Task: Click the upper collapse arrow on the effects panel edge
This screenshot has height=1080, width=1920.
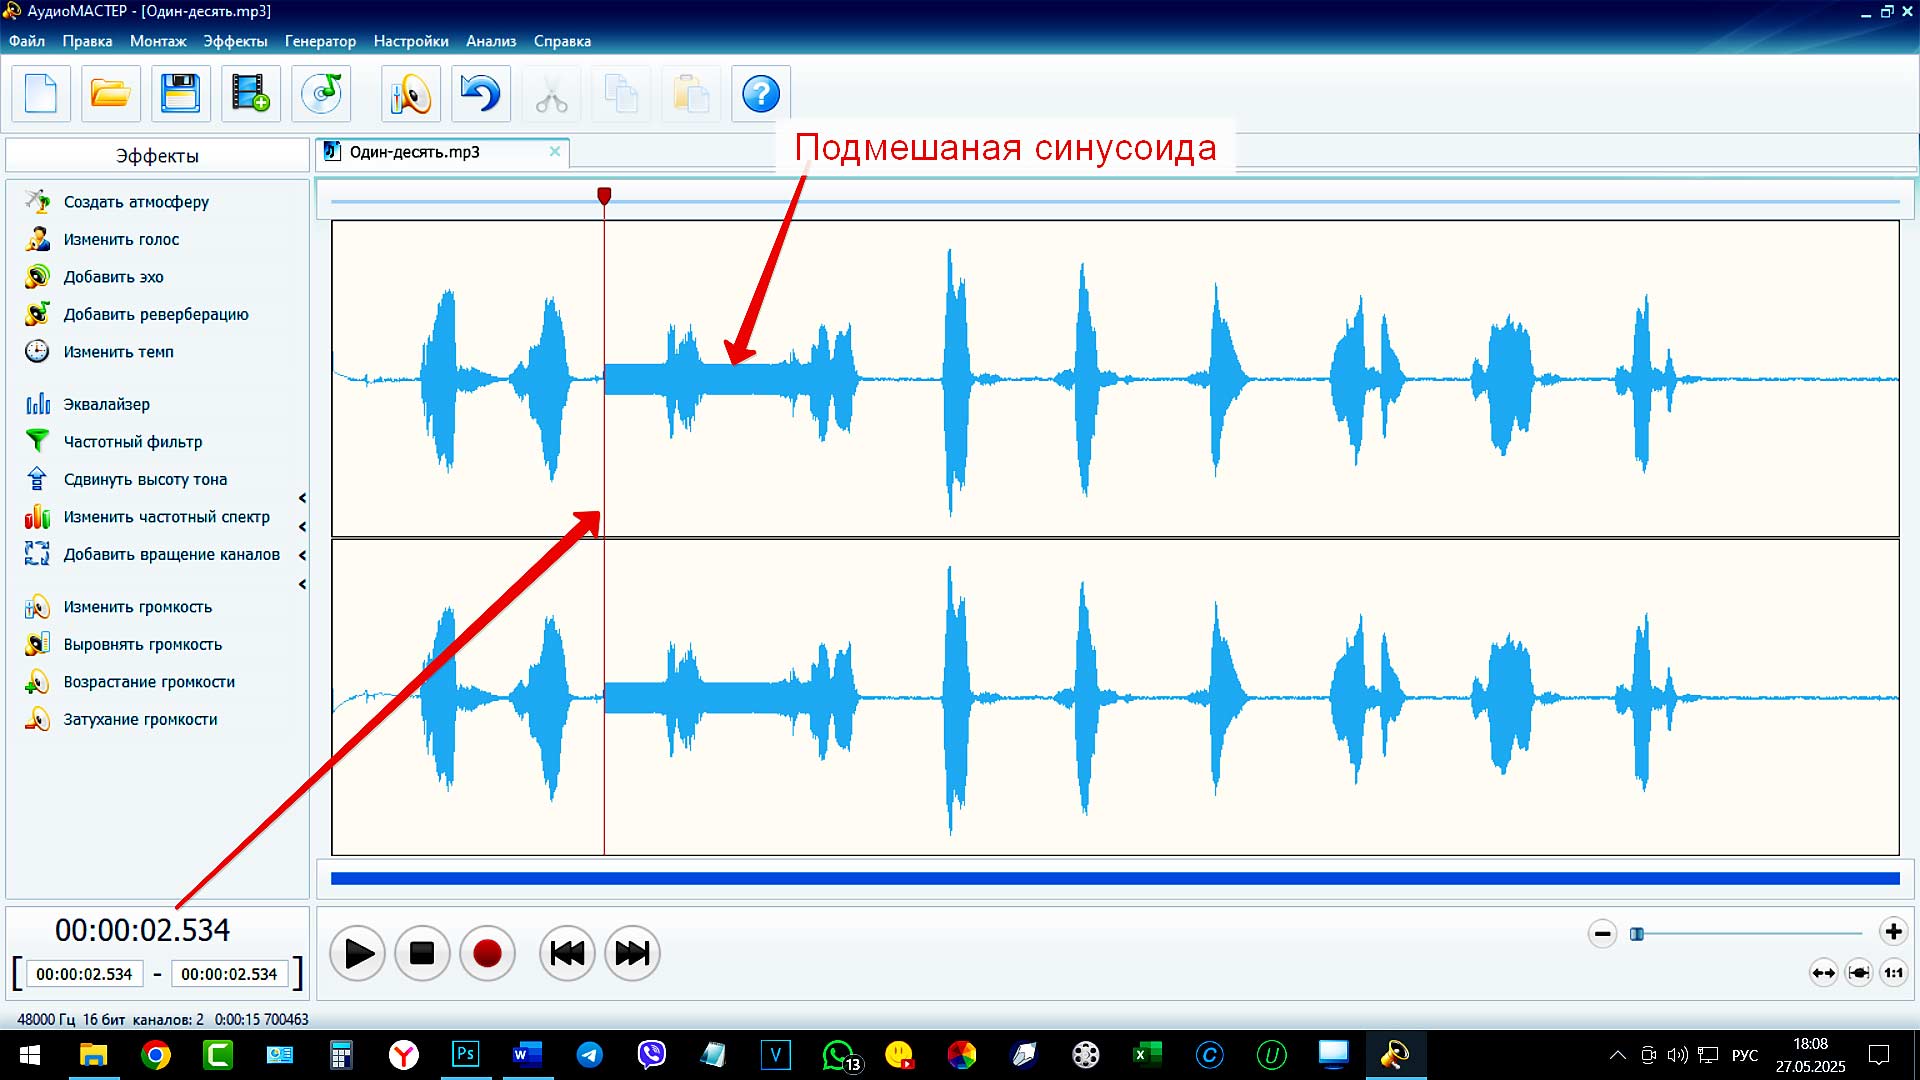Action: 302,498
